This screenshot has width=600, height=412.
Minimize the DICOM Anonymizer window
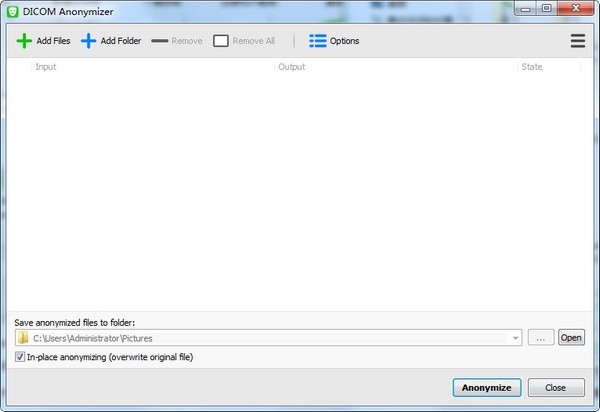click(x=526, y=8)
